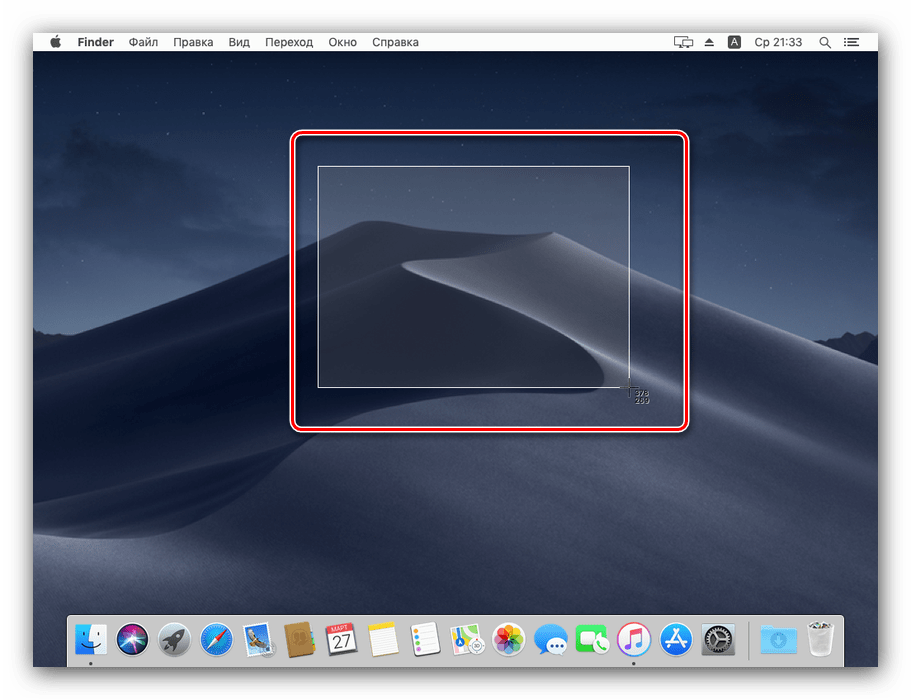
Task: Start a Spotlight search
Action: (824, 42)
